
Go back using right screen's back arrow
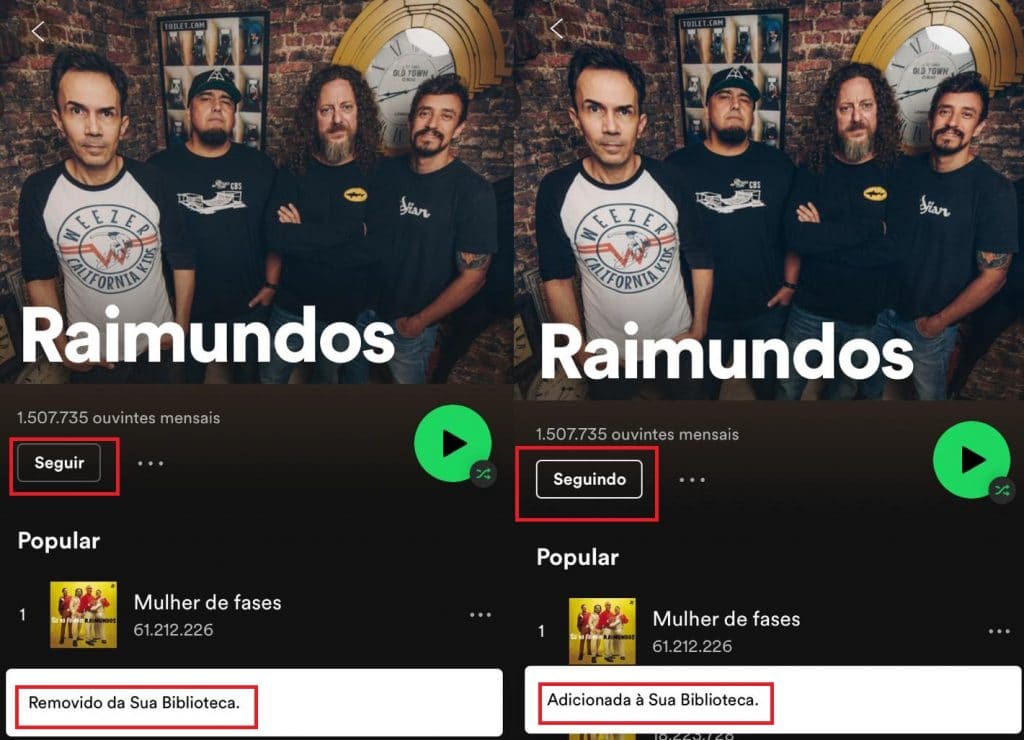pyautogui.click(x=556, y=28)
